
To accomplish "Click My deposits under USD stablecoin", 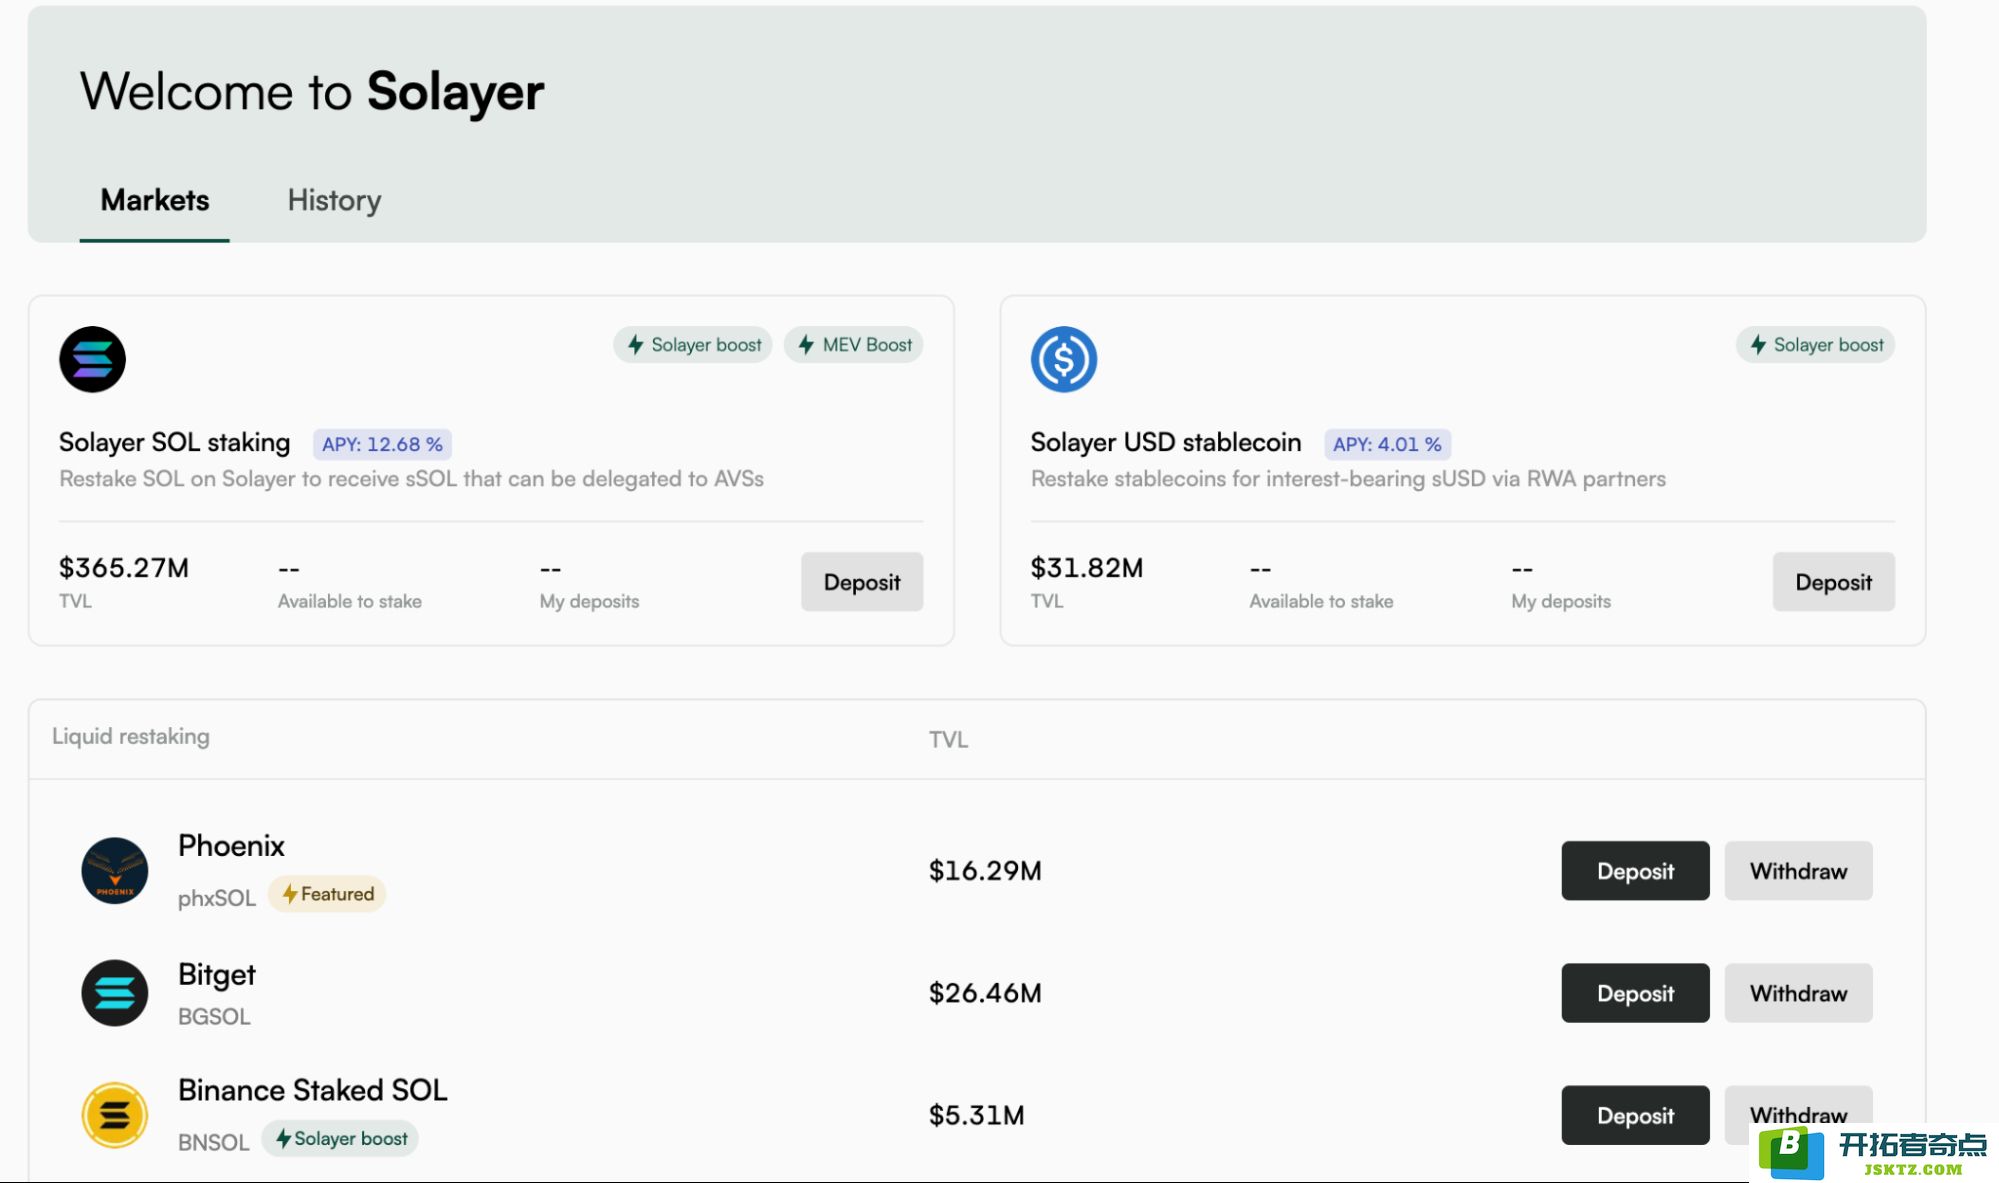I will pos(1561,601).
